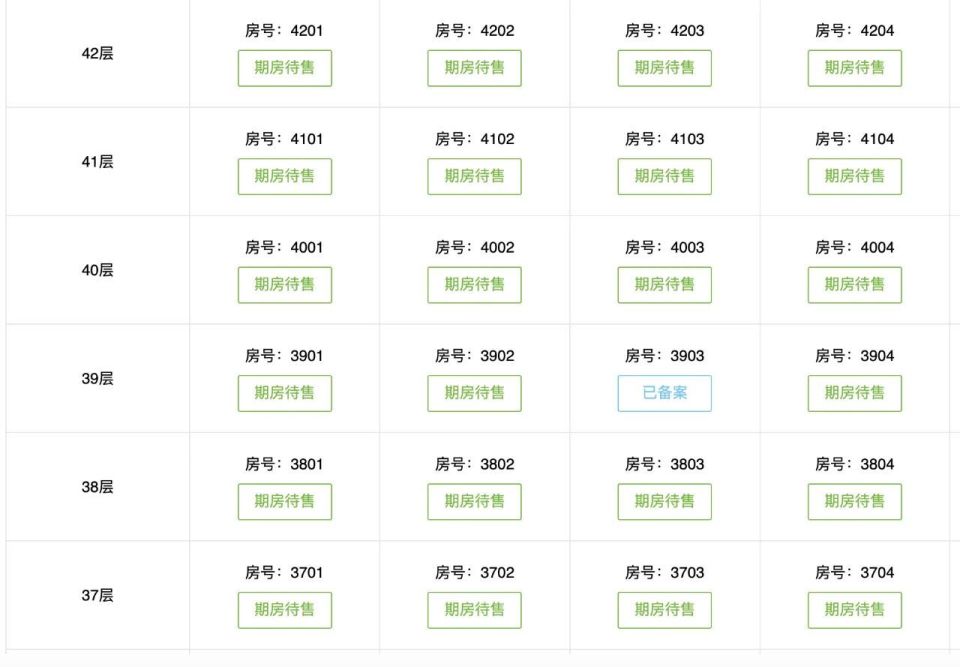Click the 期房待售 button under room 4103

click(x=664, y=176)
